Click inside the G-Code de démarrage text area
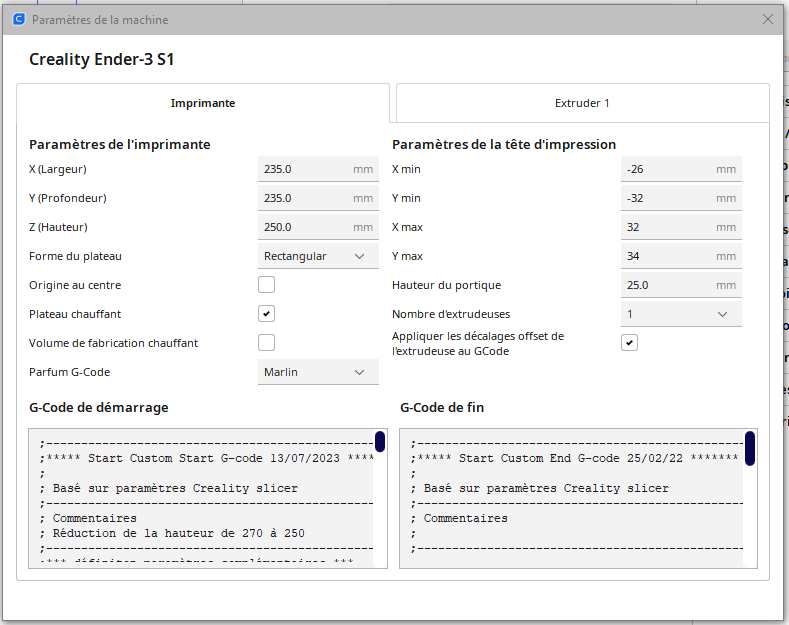 tap(208, 499)
